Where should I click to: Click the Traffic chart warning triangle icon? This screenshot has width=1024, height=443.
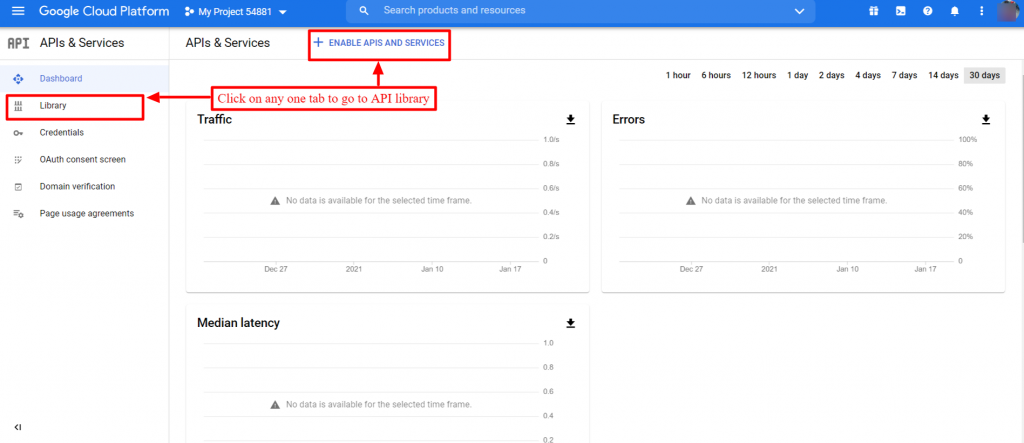click(275, 201)
